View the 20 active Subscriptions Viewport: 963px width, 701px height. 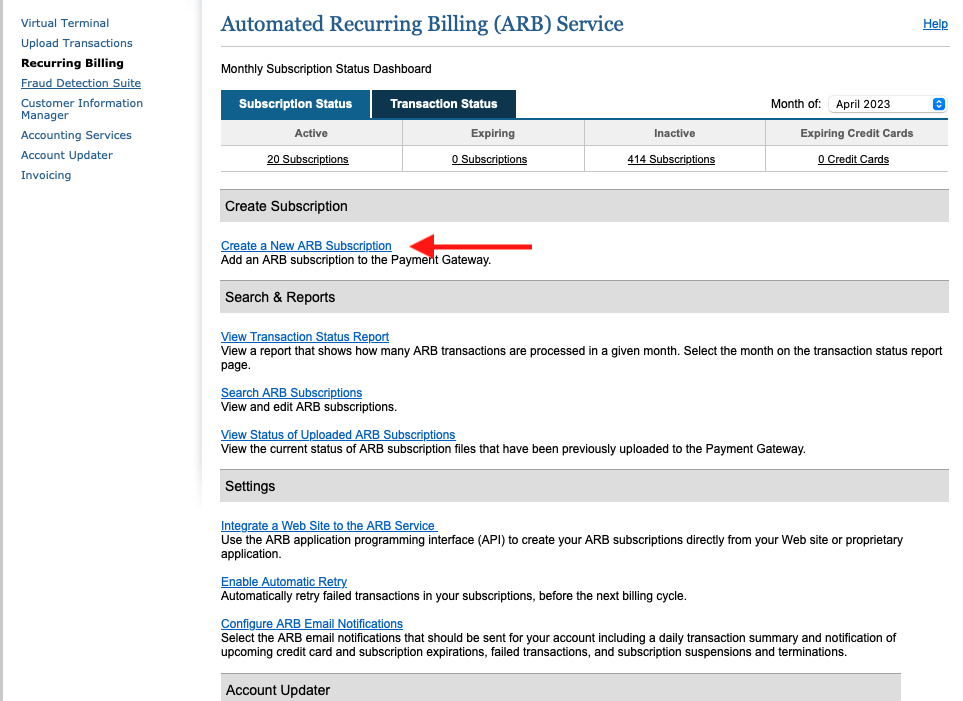tap(307, 159)
